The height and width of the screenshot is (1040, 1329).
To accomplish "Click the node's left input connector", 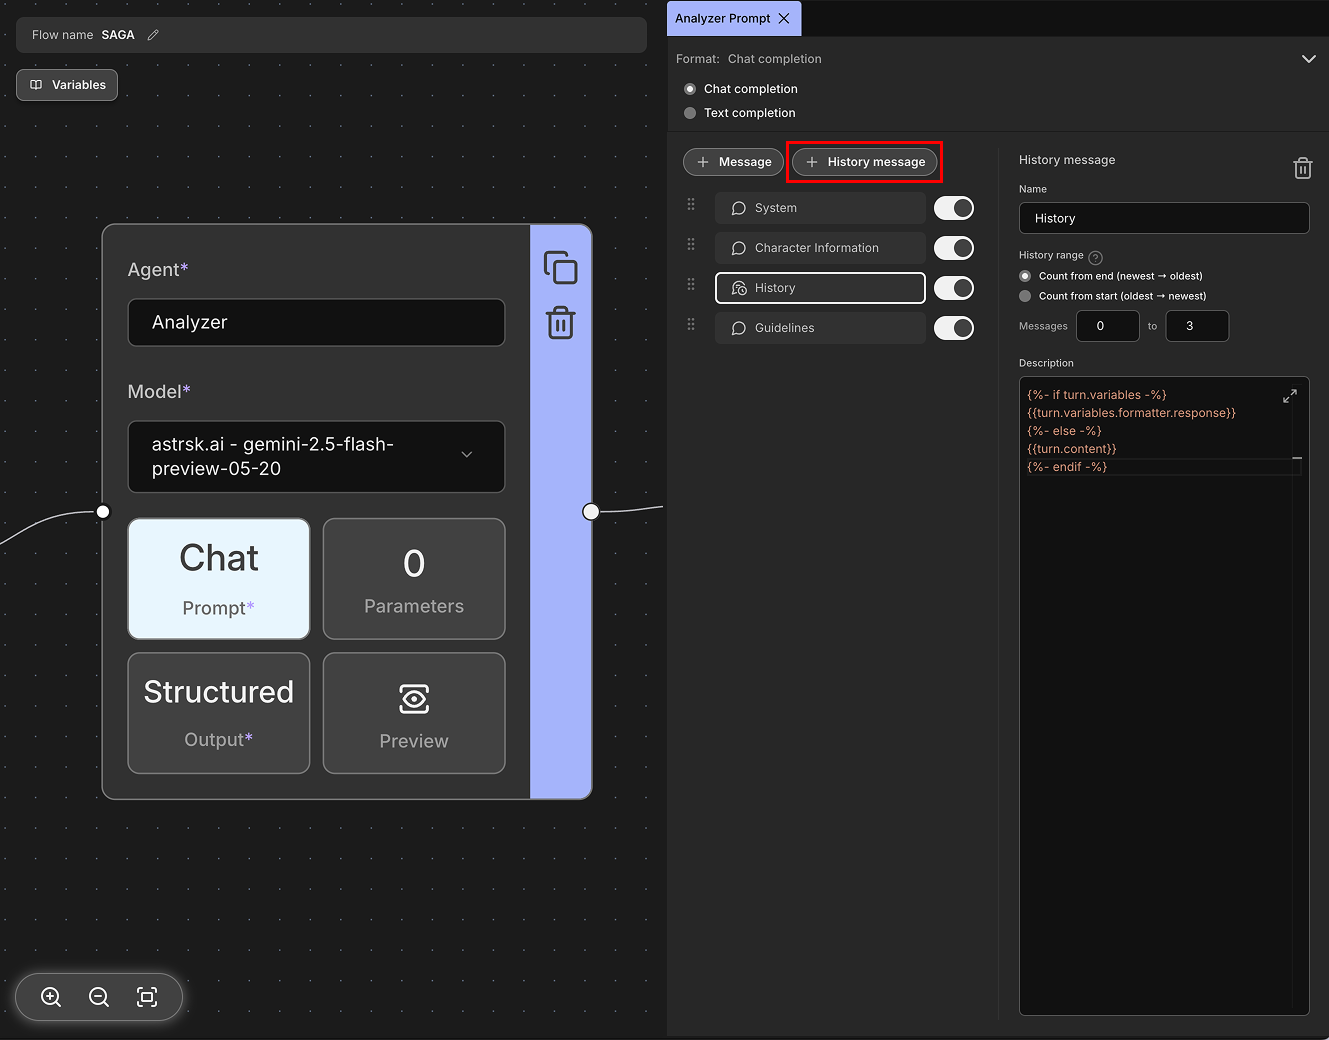I will pos(103,511).
